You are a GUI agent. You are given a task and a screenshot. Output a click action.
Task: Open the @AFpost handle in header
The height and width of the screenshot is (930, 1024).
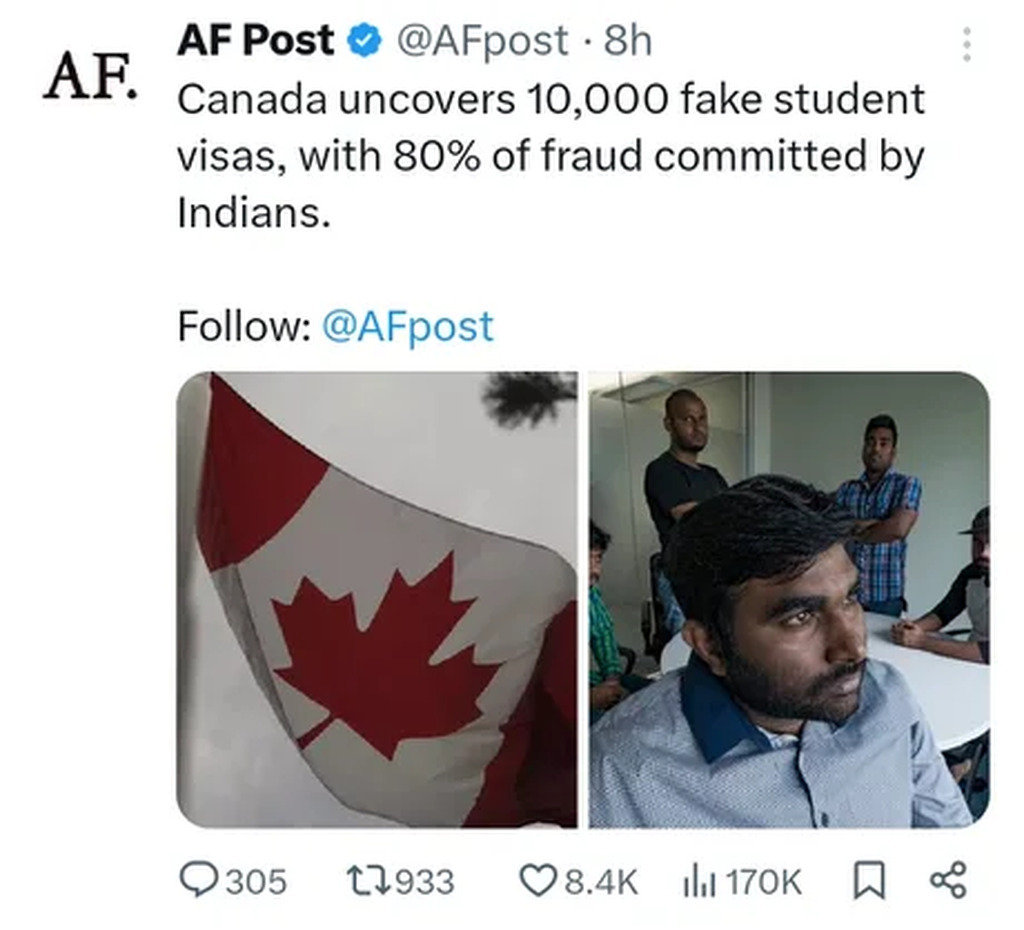pyautogui.click(x=483, y=40)
